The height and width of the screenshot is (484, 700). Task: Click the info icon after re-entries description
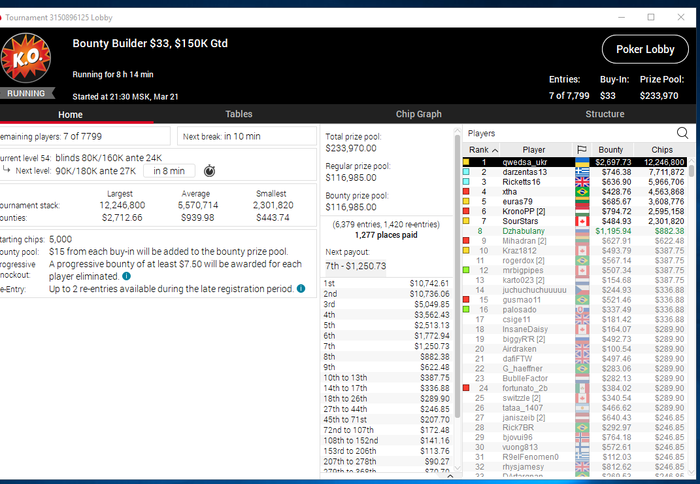(301, 289)
